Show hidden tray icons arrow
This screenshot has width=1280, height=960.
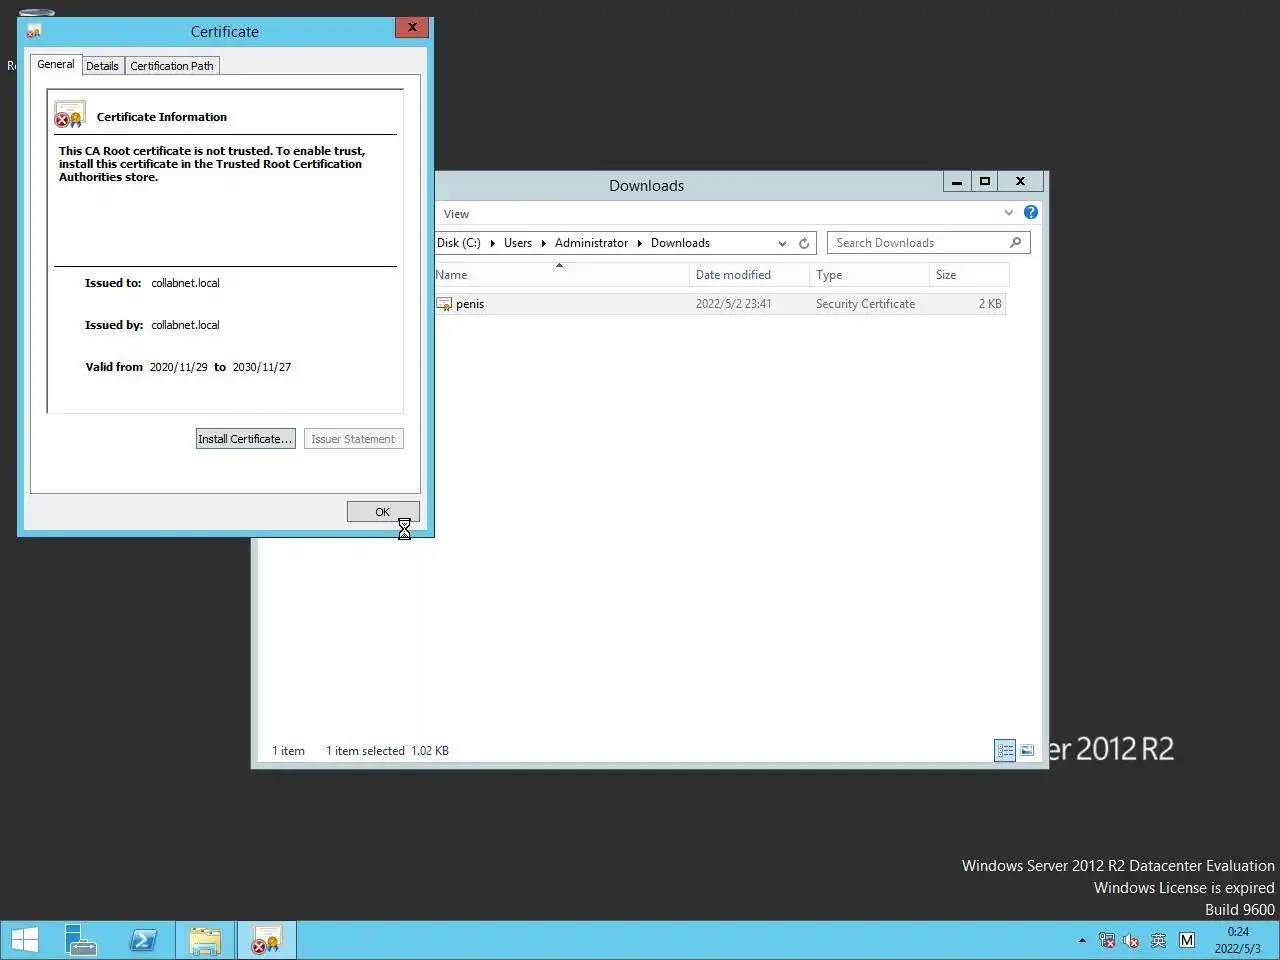pyautogui.click(x=1082, y=940)
